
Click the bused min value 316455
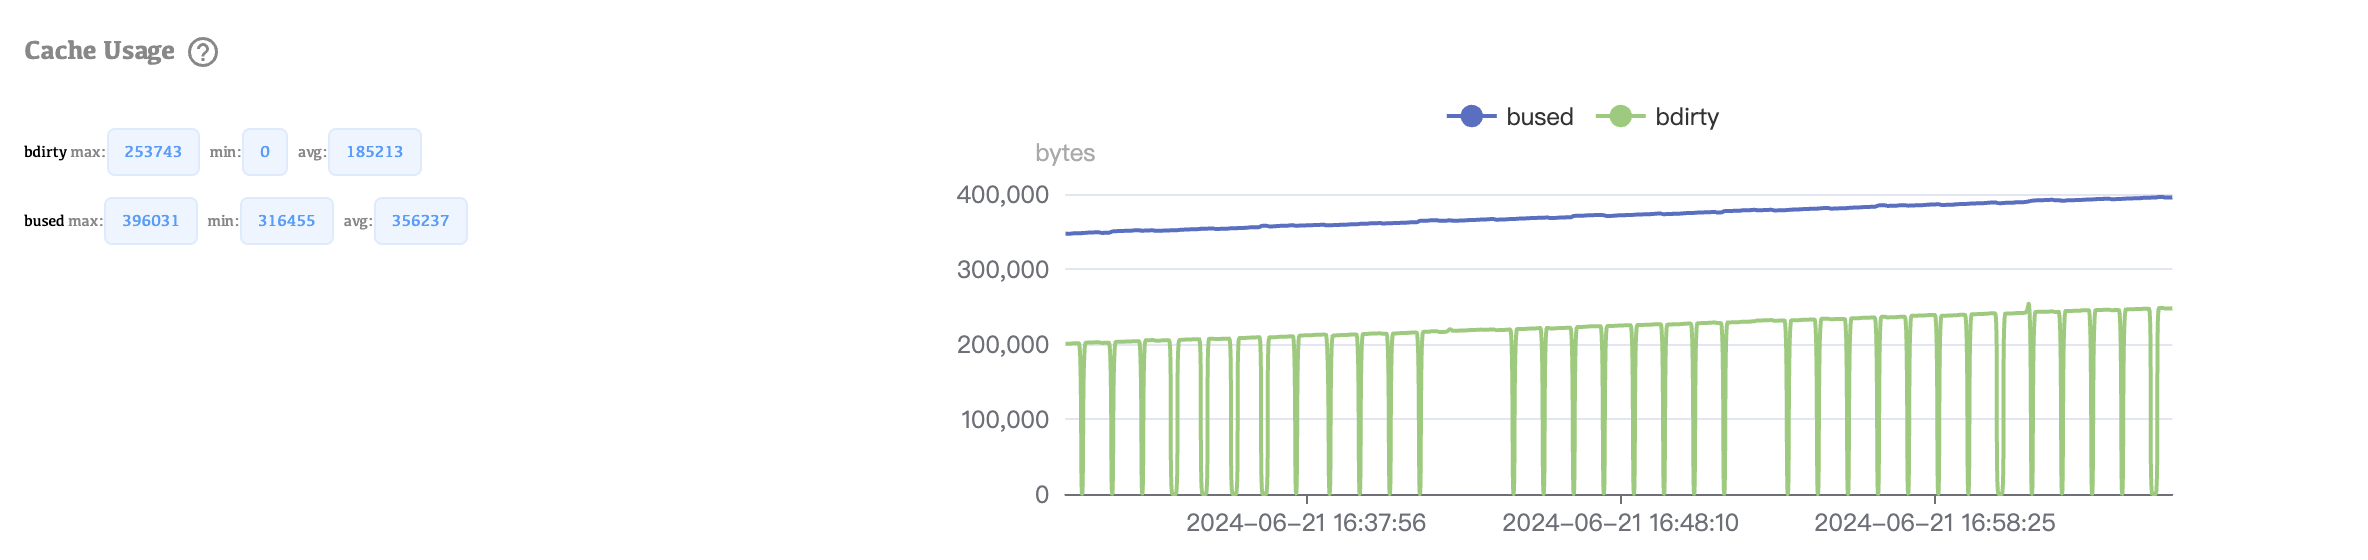(x=286, y=221)
